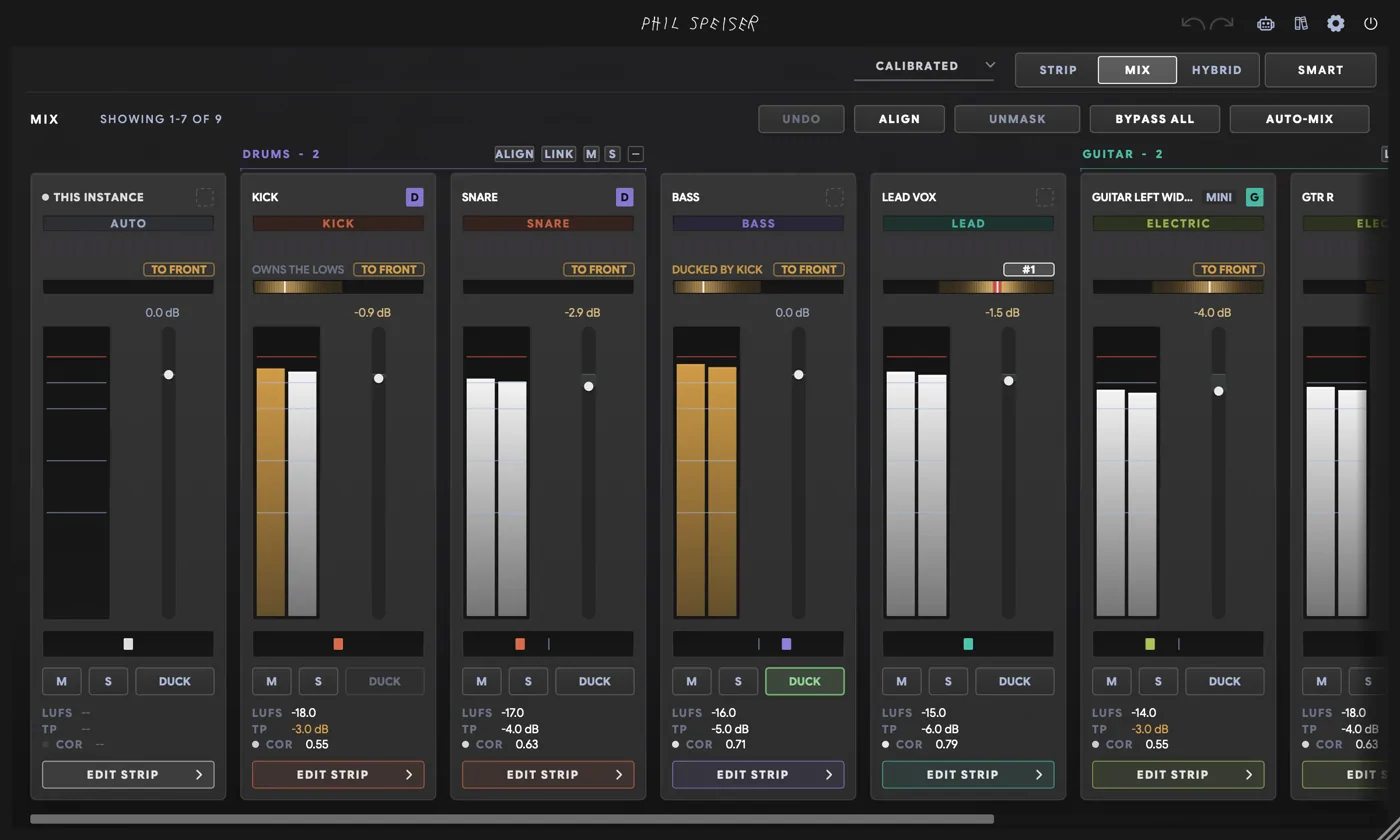This screenshot has width=1400, height=840.
Task: Enable DUCK on the Snare strip
Action: click(x=595, y=681)
